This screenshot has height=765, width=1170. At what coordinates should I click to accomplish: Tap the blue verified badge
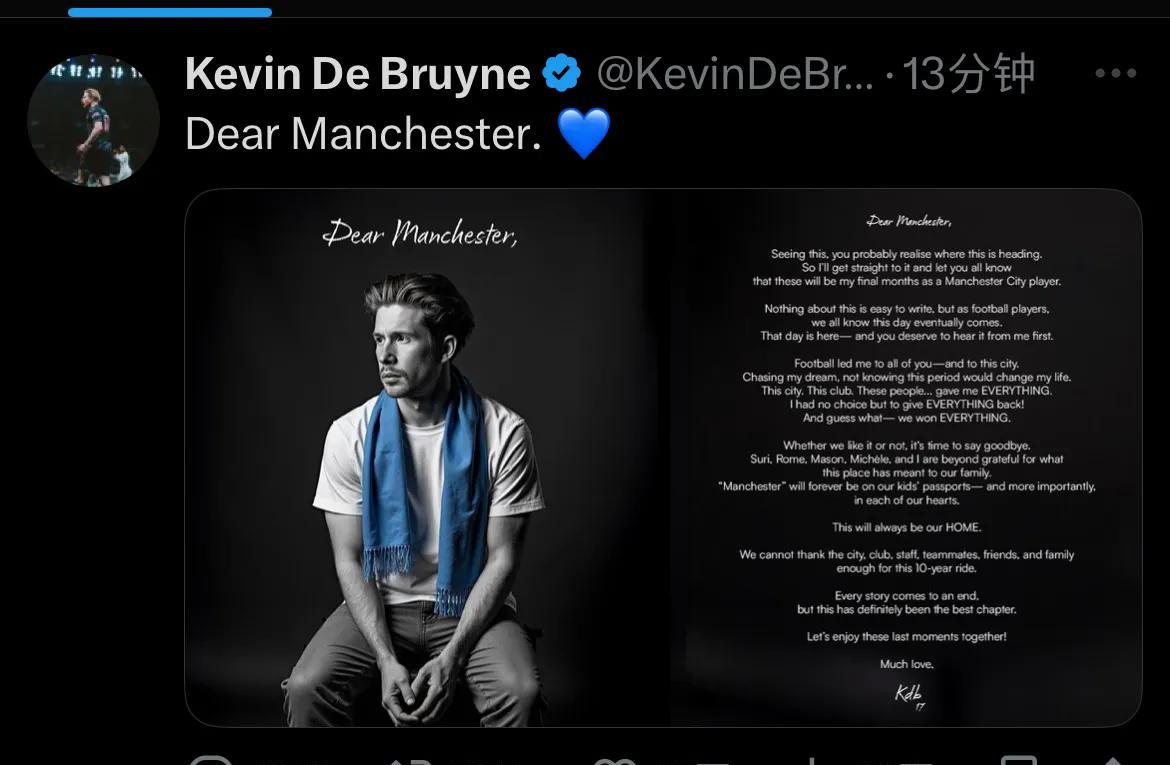pos(561,73)
